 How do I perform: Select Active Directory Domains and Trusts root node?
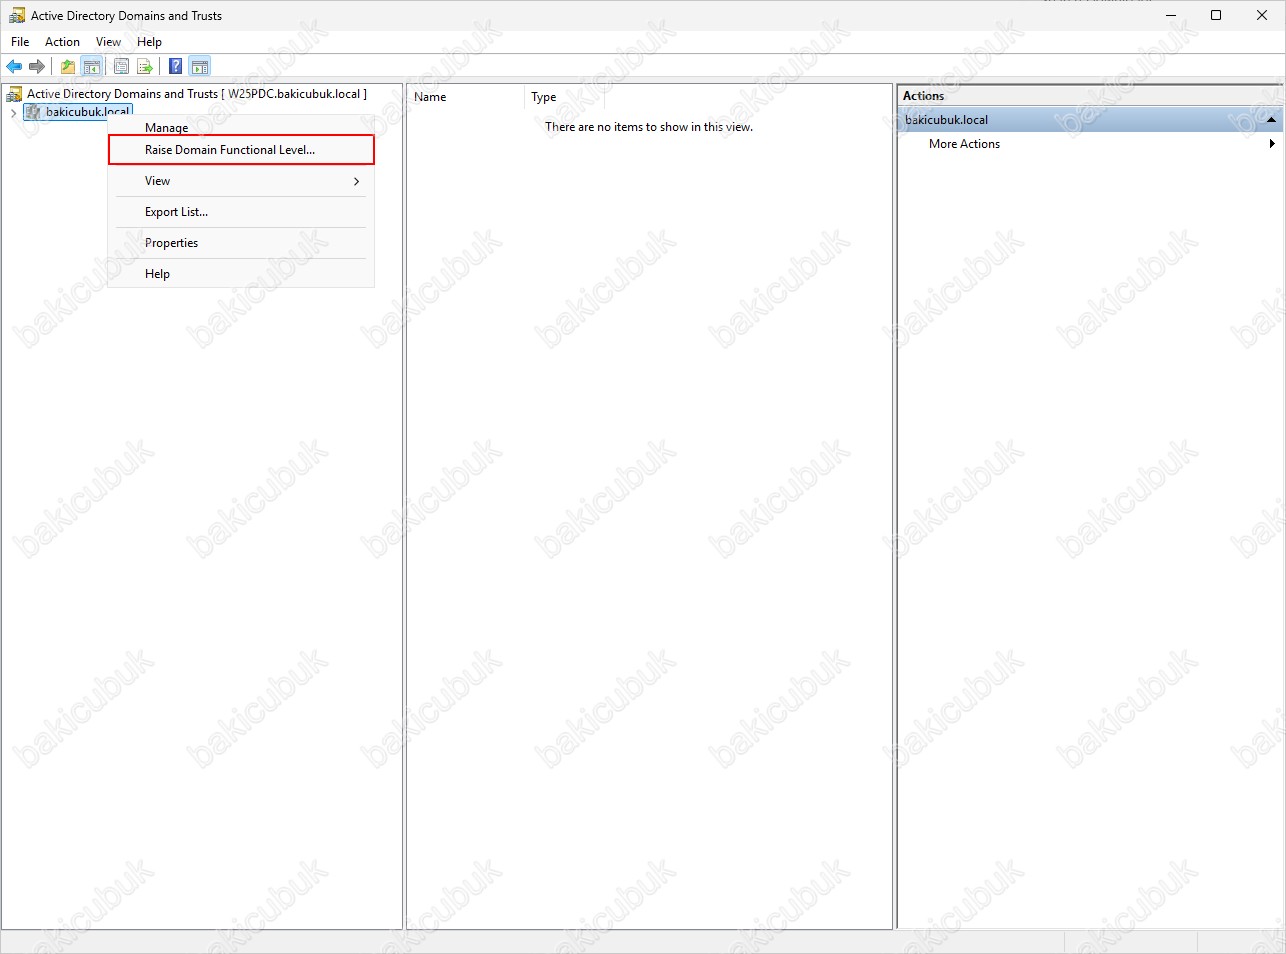point(197,94)
